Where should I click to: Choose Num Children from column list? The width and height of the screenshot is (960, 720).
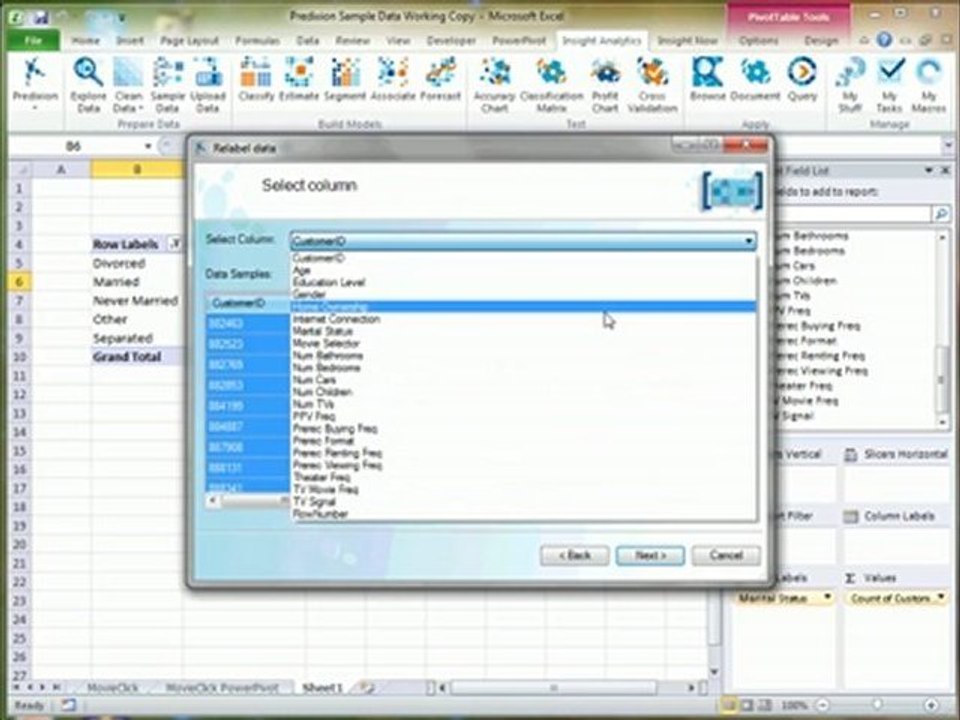click(x=523, y=392)
